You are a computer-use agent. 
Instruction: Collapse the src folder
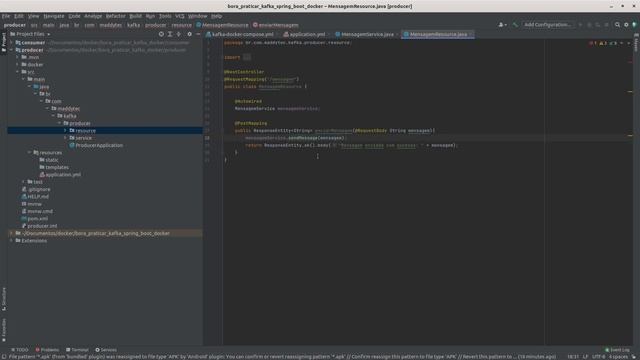pyautogui.click(x=17, y=72)
